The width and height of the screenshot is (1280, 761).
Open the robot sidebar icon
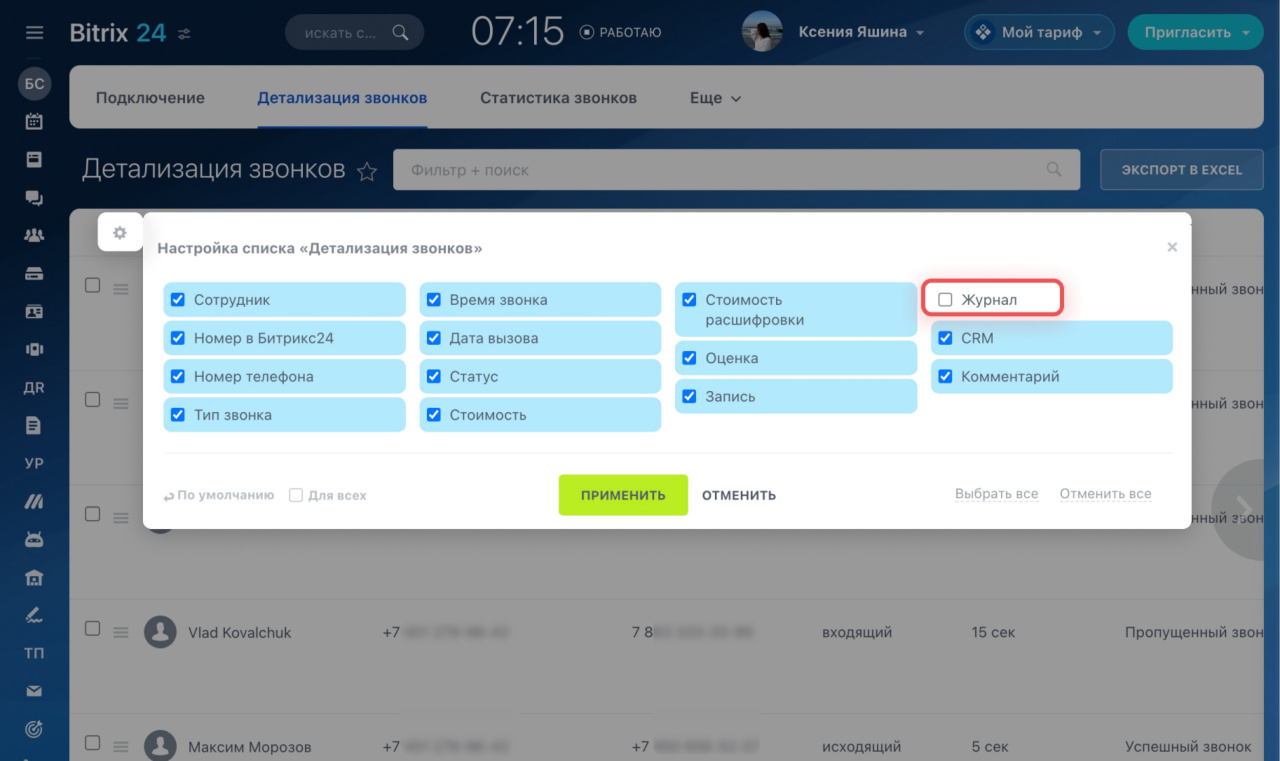(x=34, y=540)
